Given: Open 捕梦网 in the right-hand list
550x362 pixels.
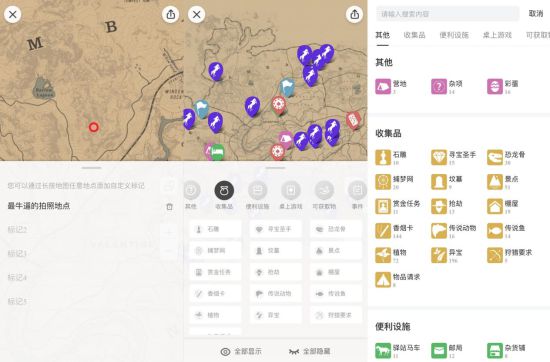Looking at the screenshot, I should point(393,182).
